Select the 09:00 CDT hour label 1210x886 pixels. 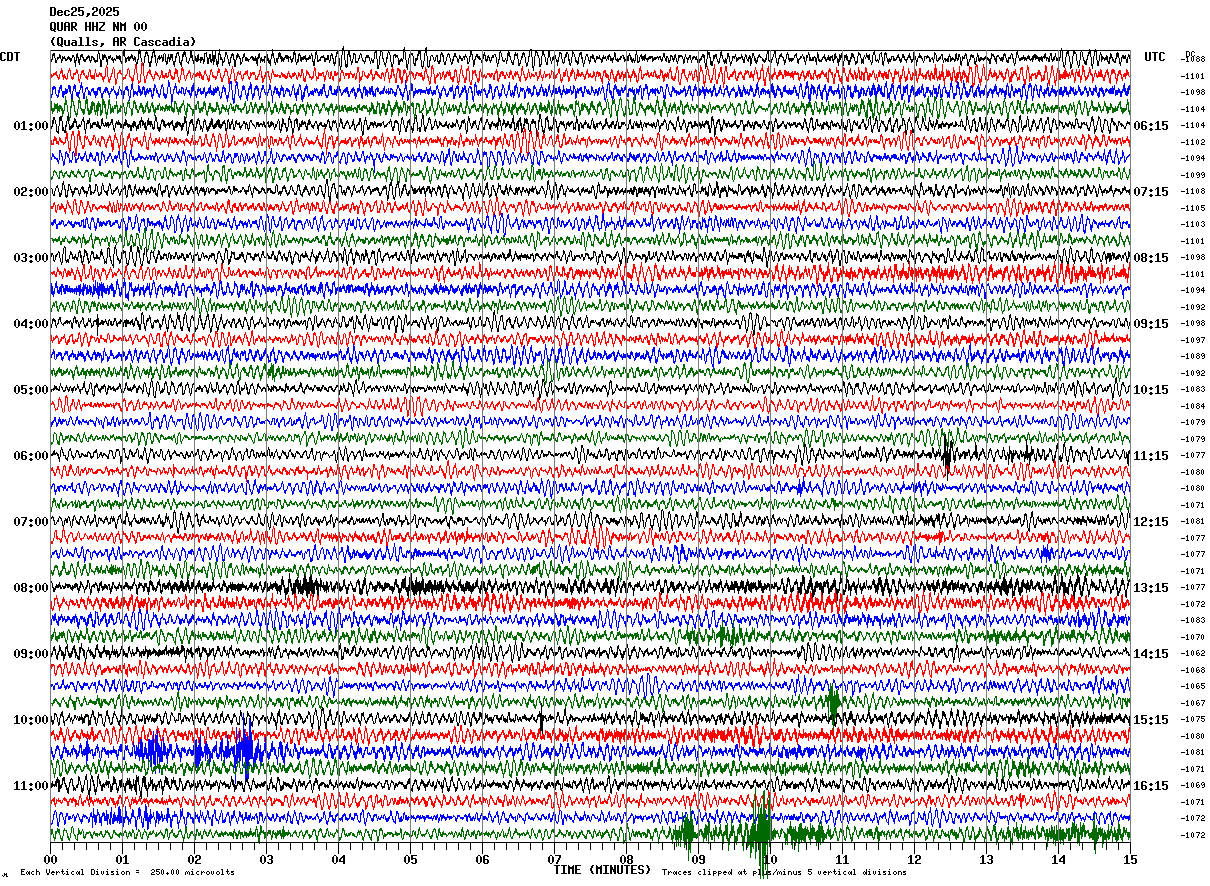click(31, 654)
